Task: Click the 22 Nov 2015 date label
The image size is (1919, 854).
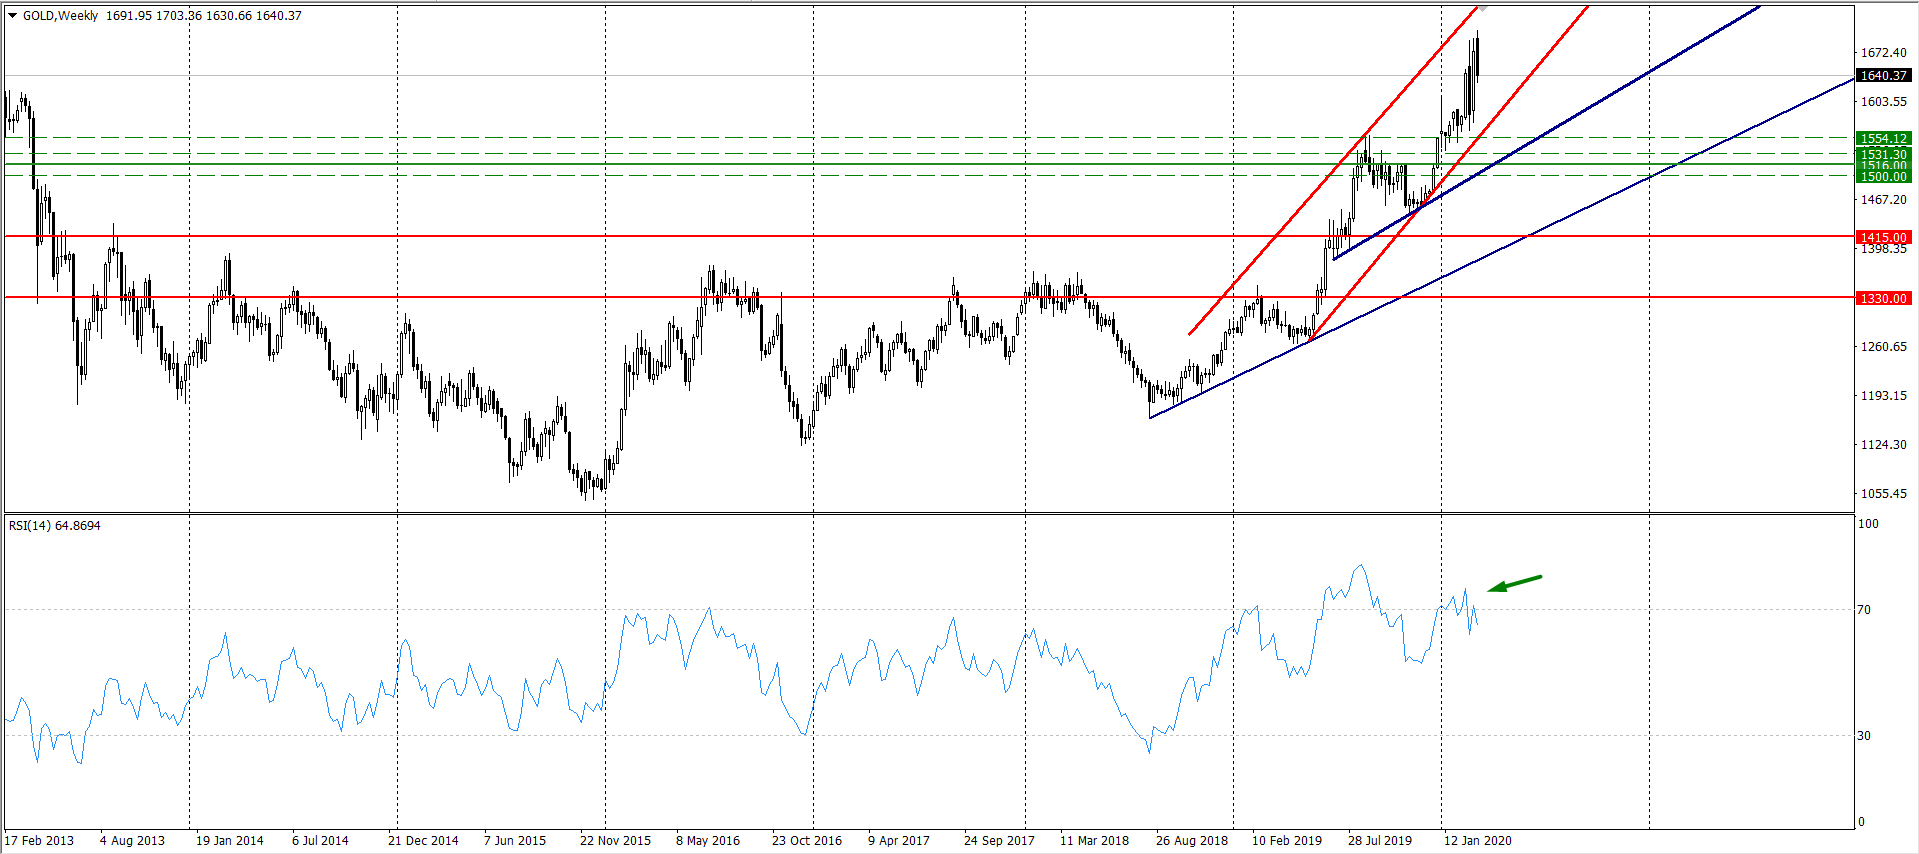Action: click(x=615, y=841)
